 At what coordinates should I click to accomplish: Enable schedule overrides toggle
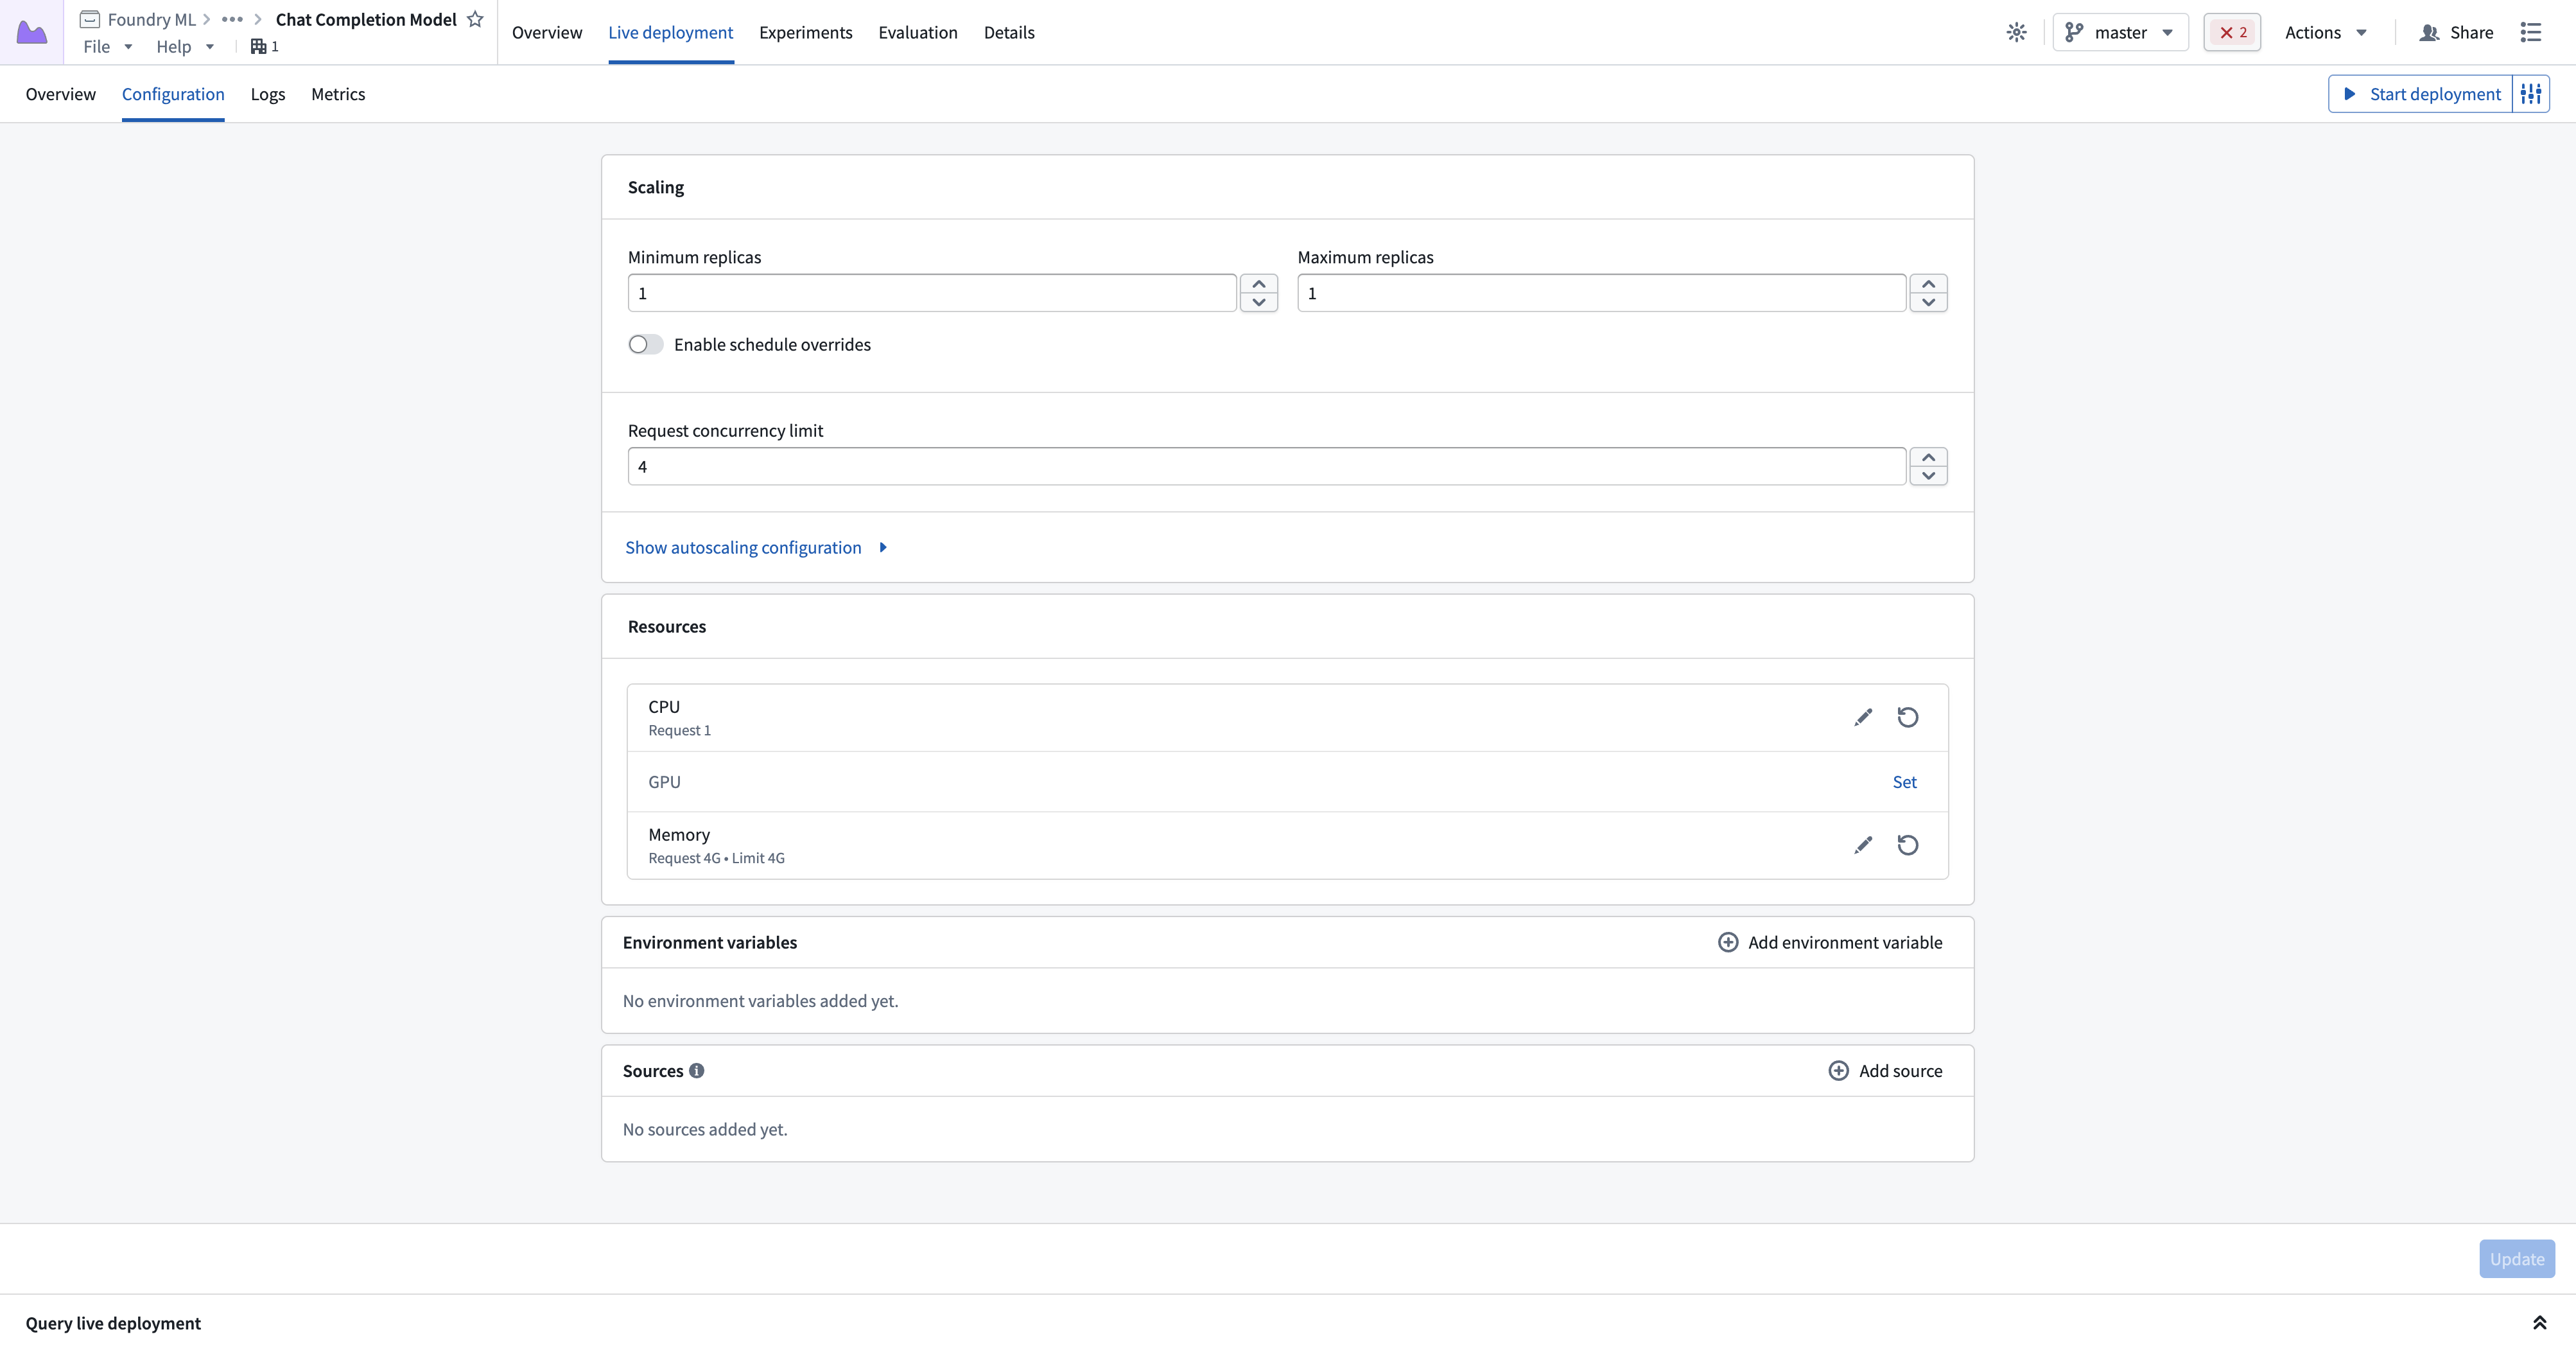646,344
